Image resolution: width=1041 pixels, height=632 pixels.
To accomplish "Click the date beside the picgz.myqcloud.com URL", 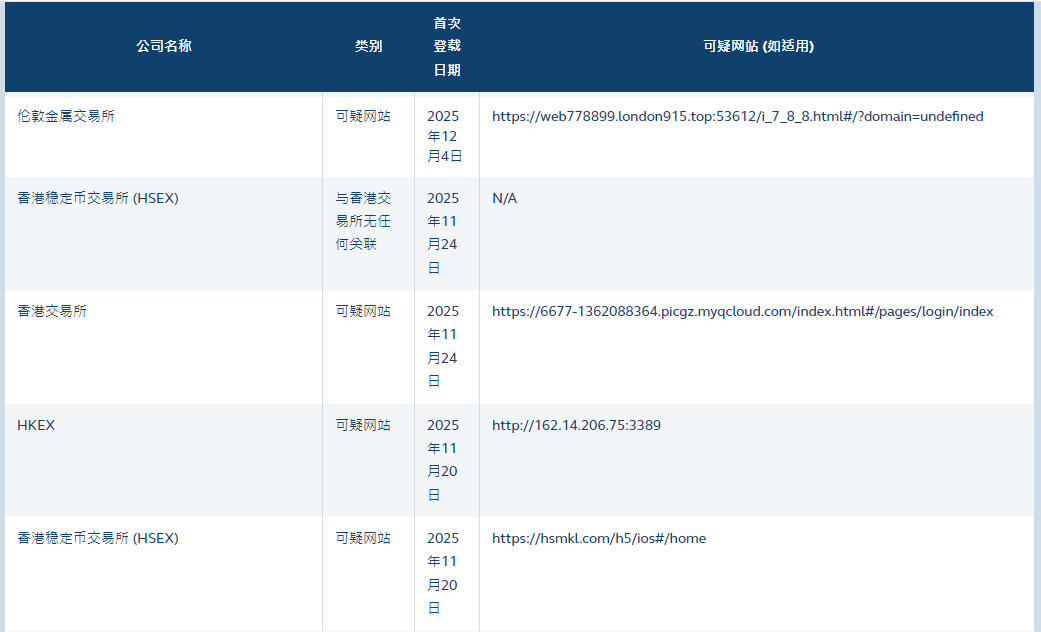I will [444, 346].
